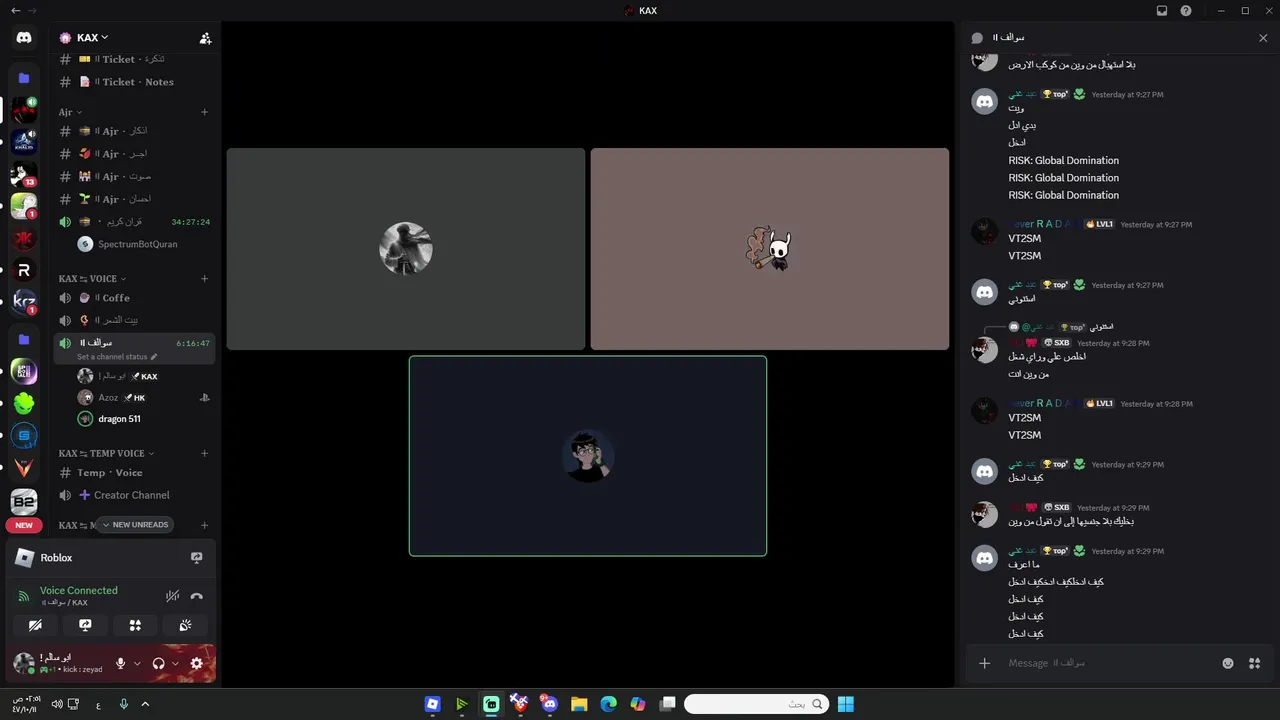This screenshot has height=720, width=1280.
Task: Select user dragon 511 in voice list
Action: pyautogui.click(x=119, y=419)
